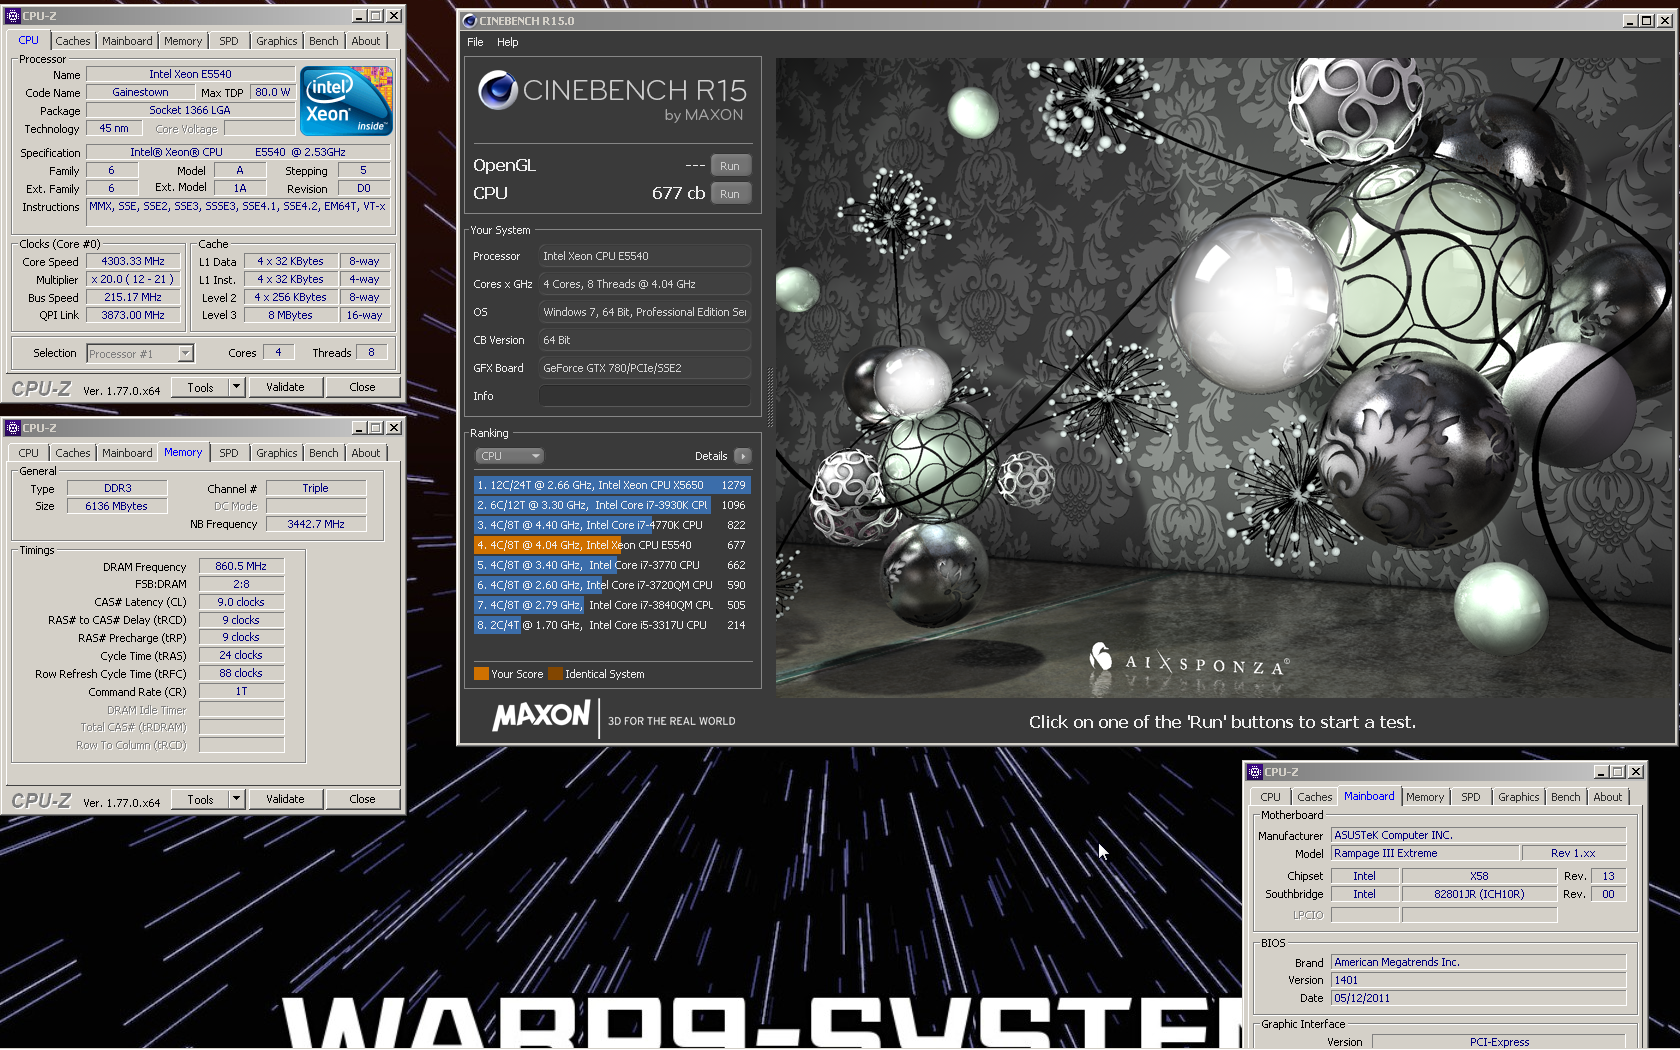Open Bench tab in top CPU-Z window

pos(324,41)
